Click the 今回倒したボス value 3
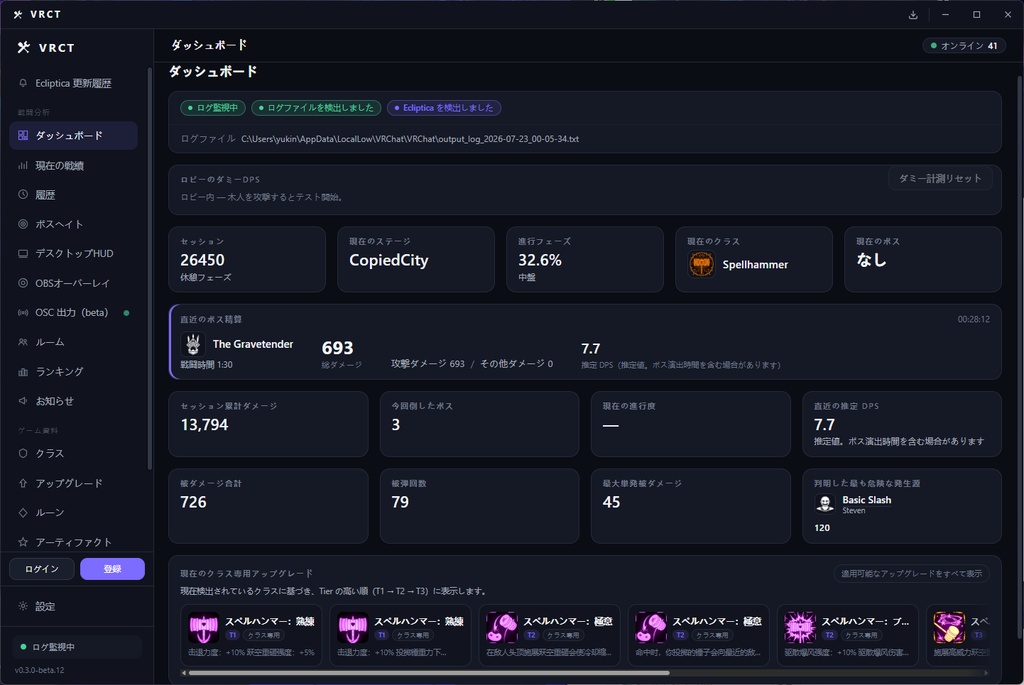The height and width of the screenshot is (685, 1024). tap(395, 424)
